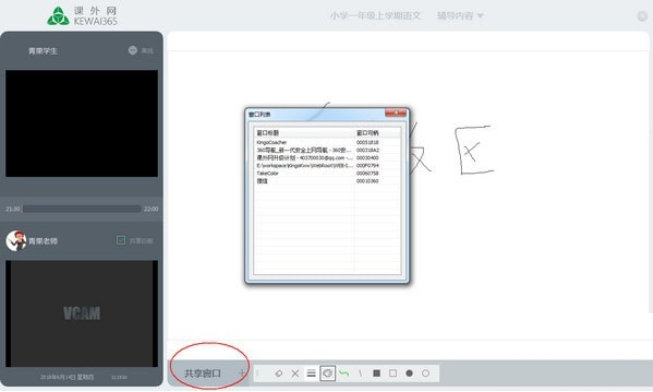Click the X clear tool in the toolbar
The image size is (653, 392).
(x=295, y=373)
